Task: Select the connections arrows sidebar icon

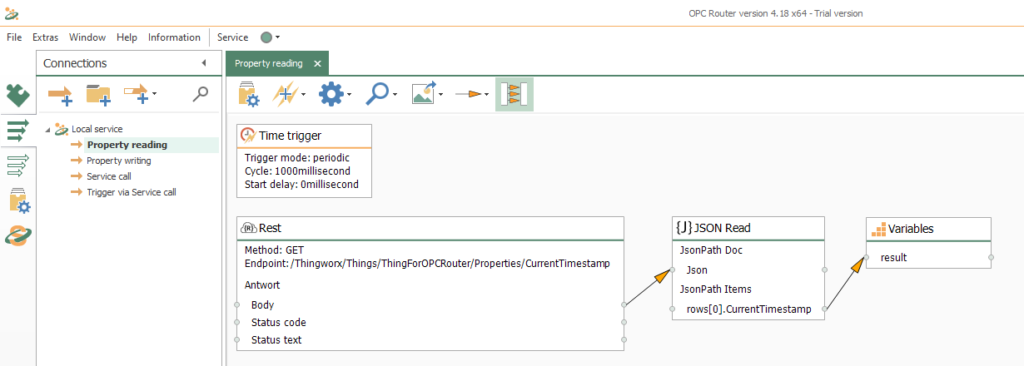Action: coord(18,130)
